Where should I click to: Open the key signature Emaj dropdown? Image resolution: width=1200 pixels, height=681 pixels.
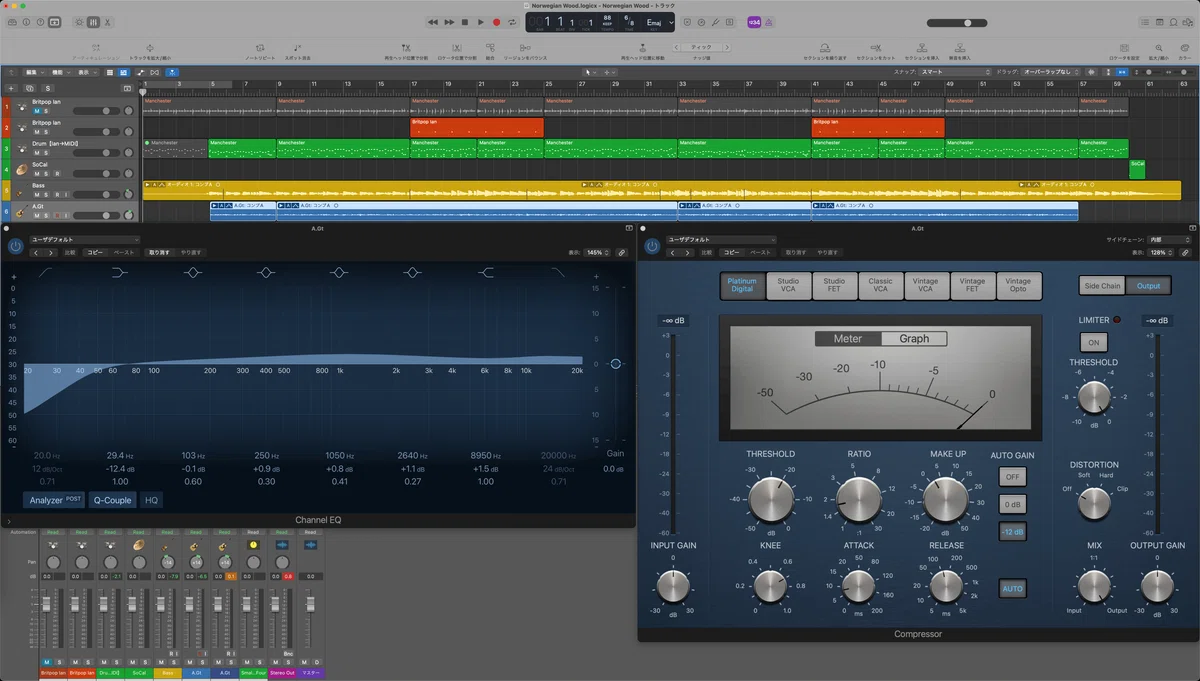point(660,21)
